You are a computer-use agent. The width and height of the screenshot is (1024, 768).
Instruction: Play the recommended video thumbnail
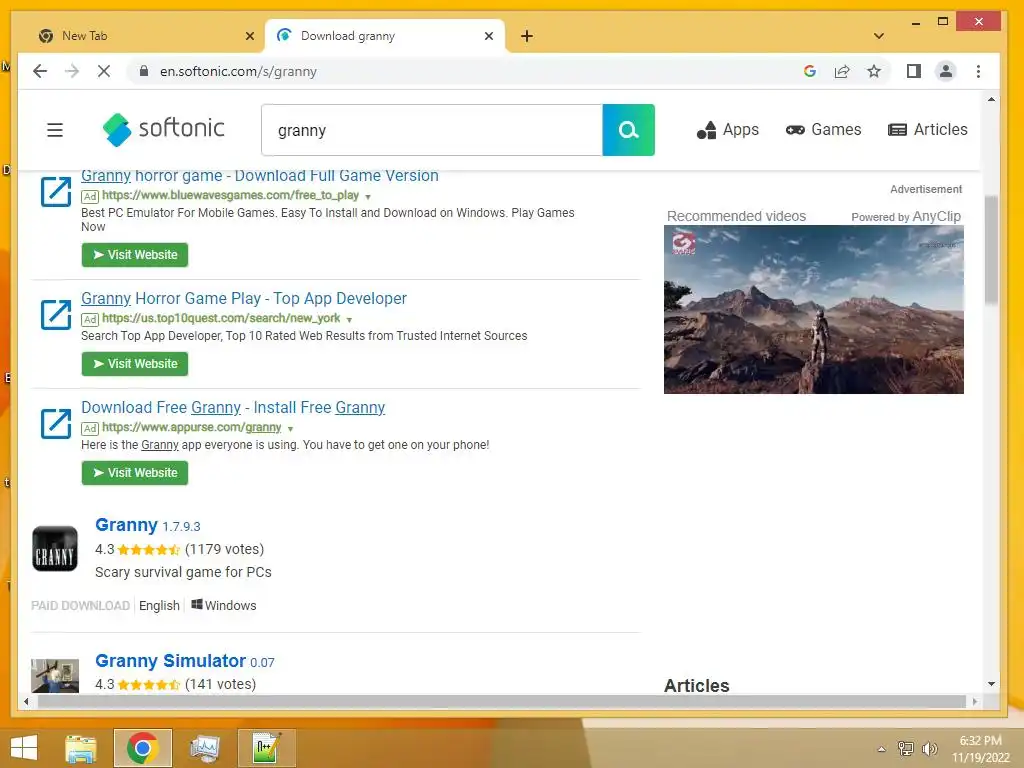pyautogui.click(x=814, y=310)
